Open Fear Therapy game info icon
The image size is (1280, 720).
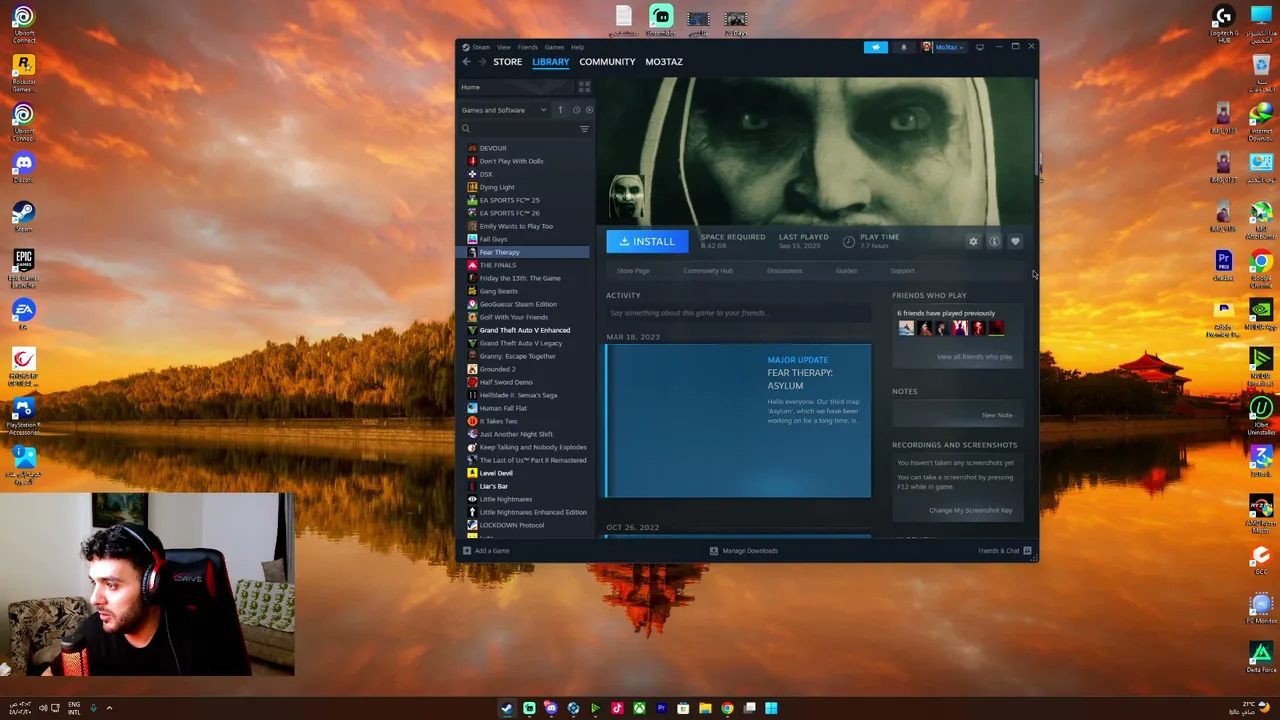click(994, 241)
